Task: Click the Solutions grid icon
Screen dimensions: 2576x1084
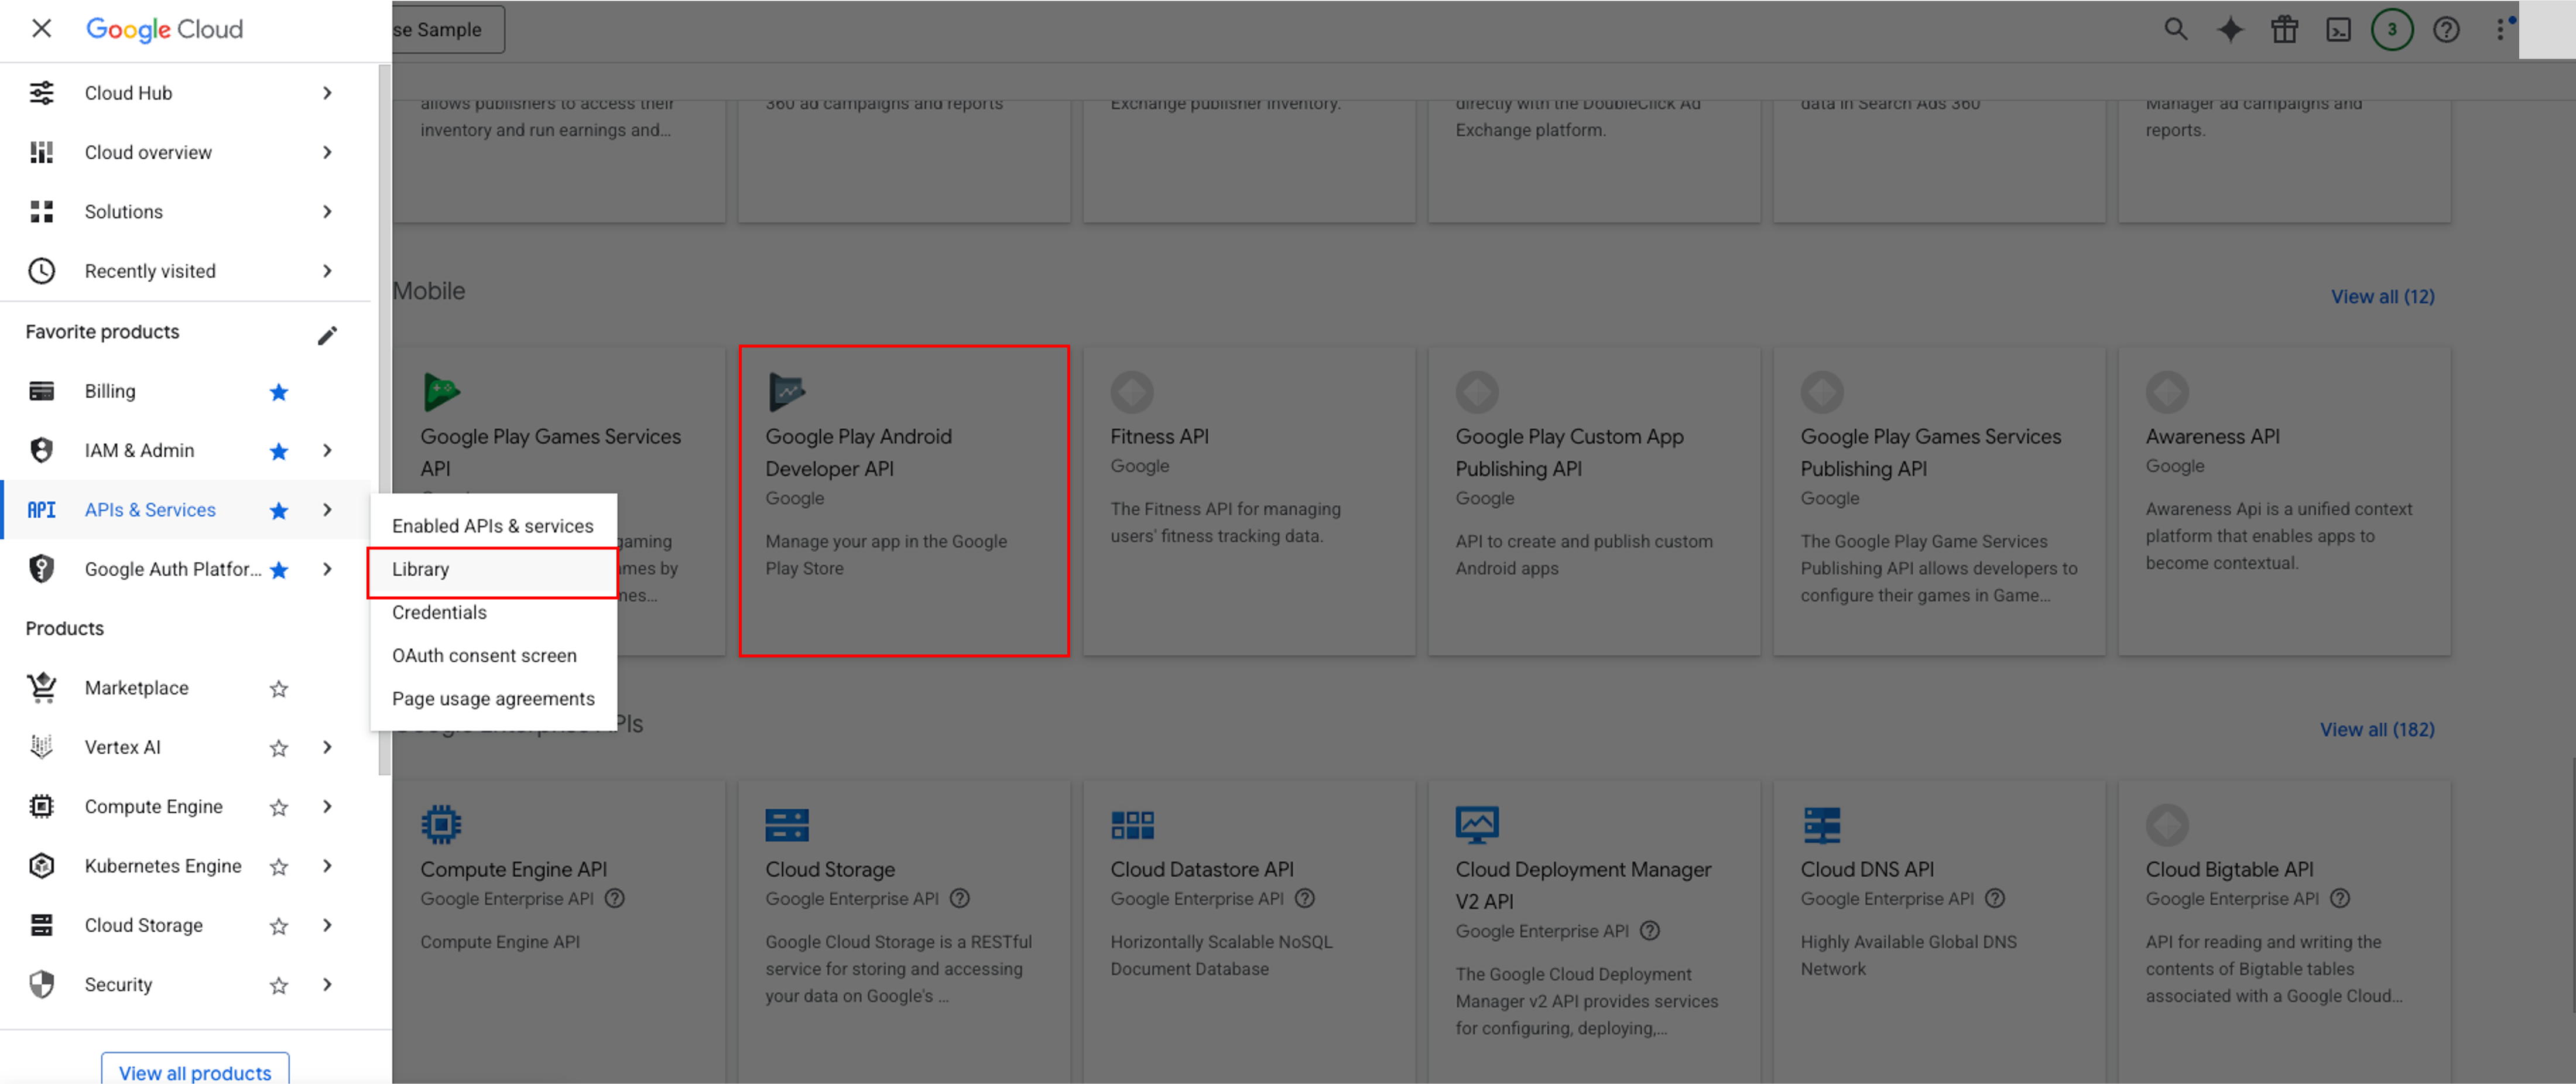Action: (41, 211)
